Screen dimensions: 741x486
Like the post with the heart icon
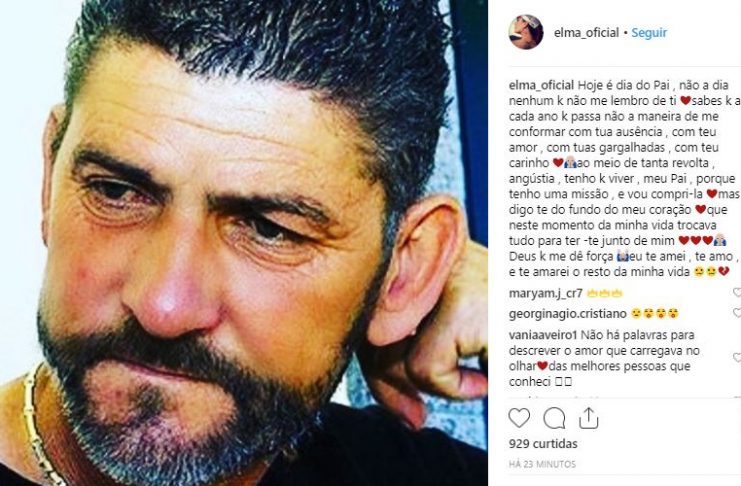pyautogui.click(x=519, y=418)
